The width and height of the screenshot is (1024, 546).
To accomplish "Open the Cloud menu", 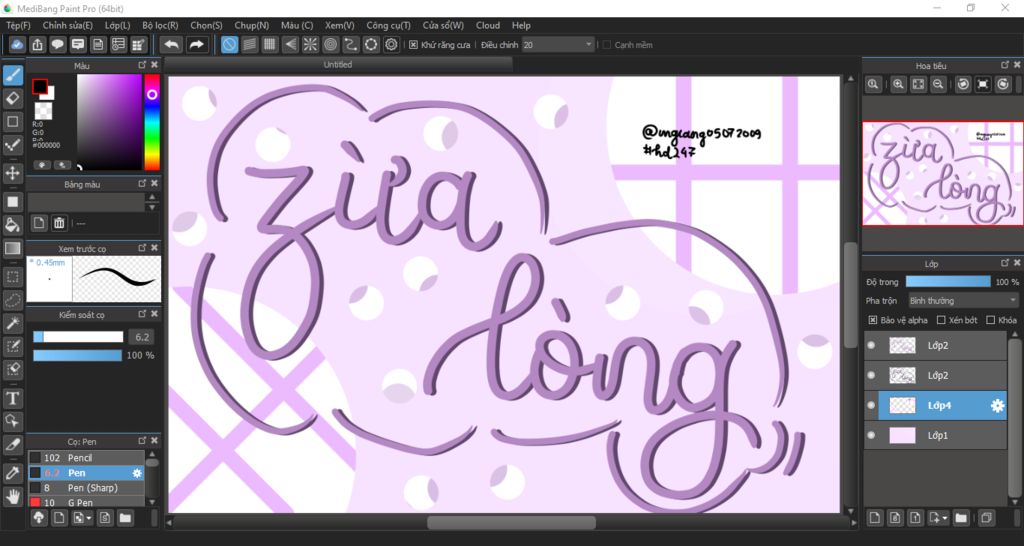I will (488, 25).
